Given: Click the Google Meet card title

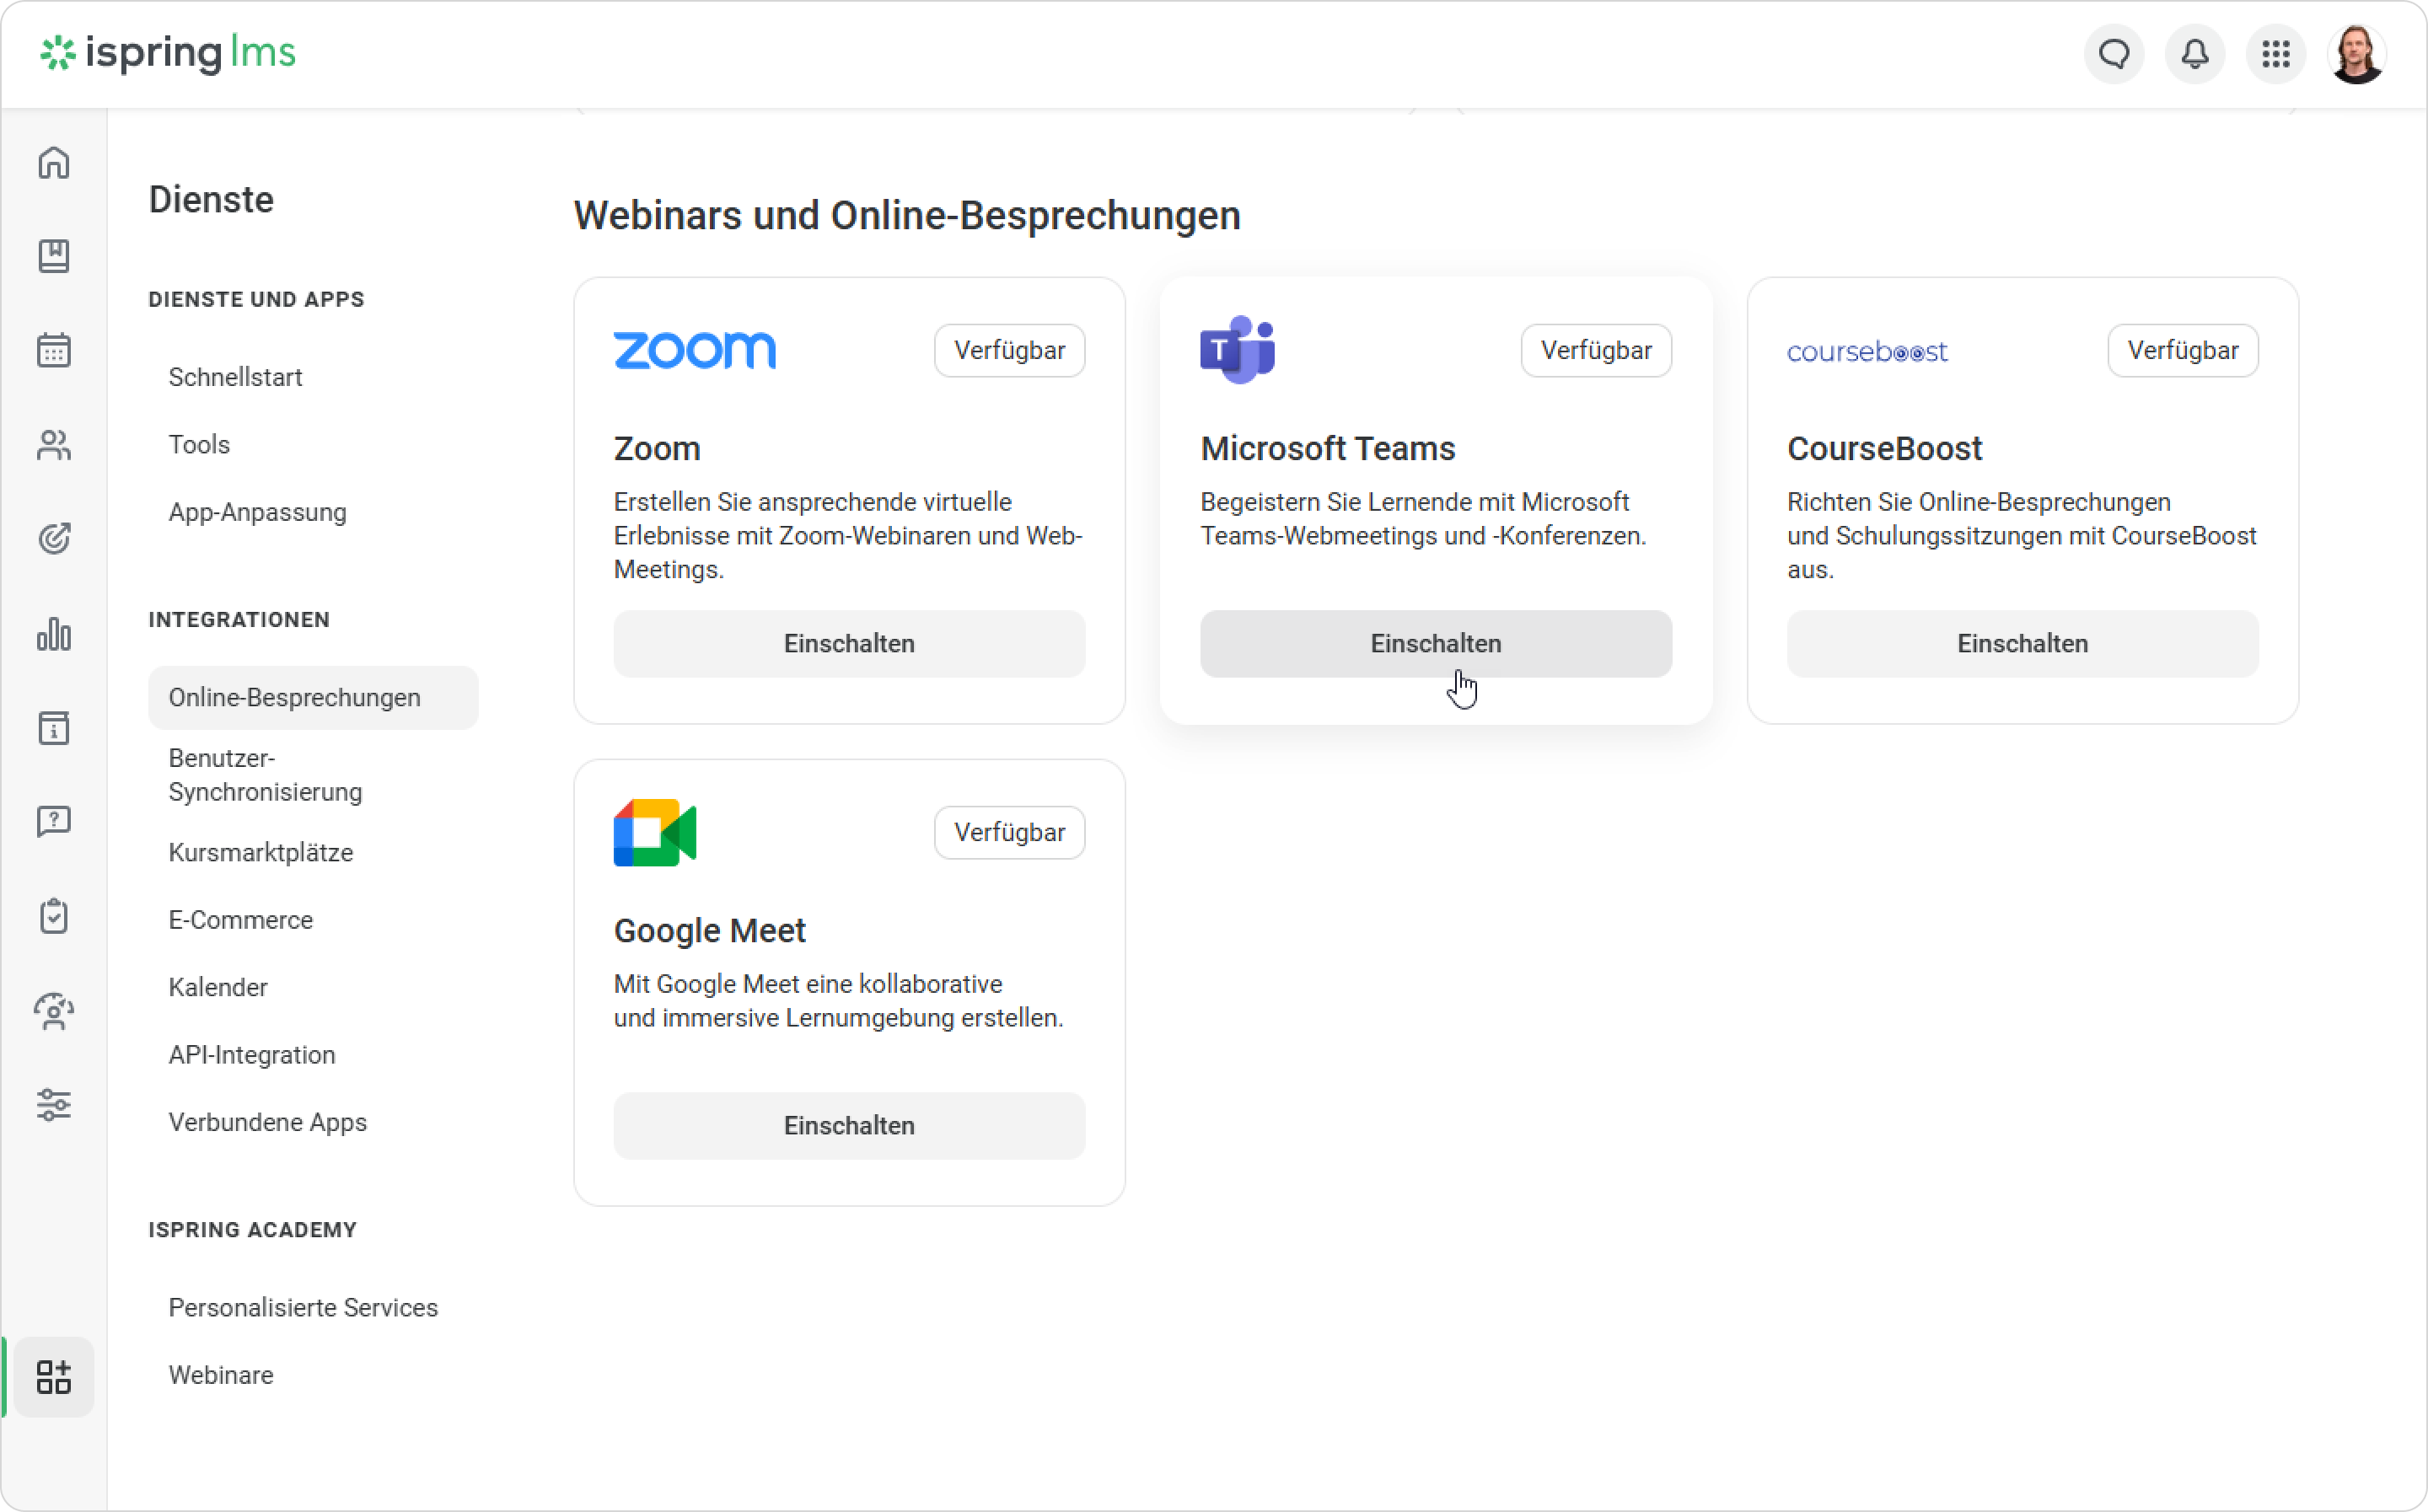Looking at the screenshot, I should coord(709,931).
